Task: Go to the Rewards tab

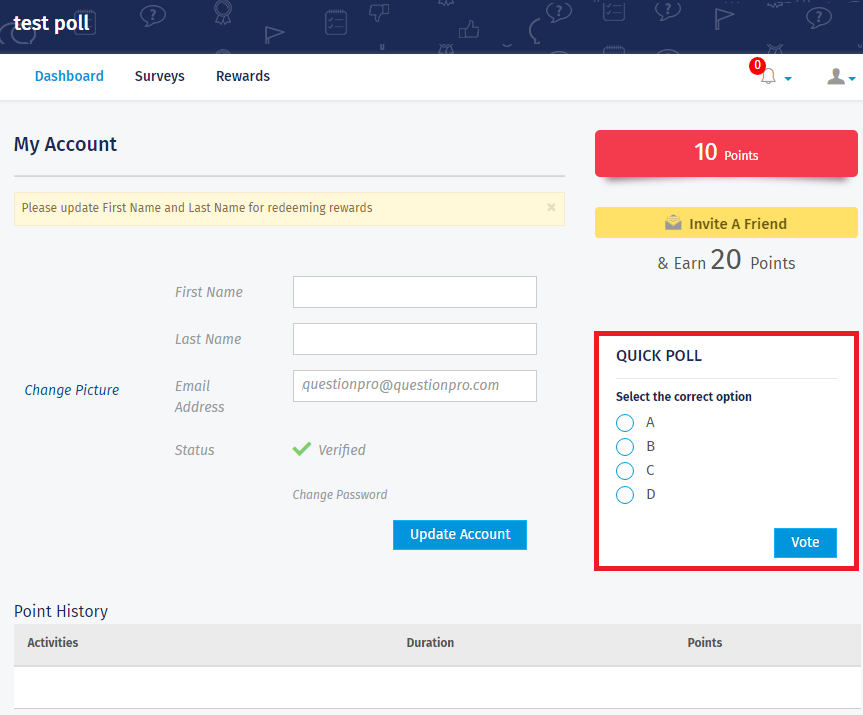Action: pos(243,76)
